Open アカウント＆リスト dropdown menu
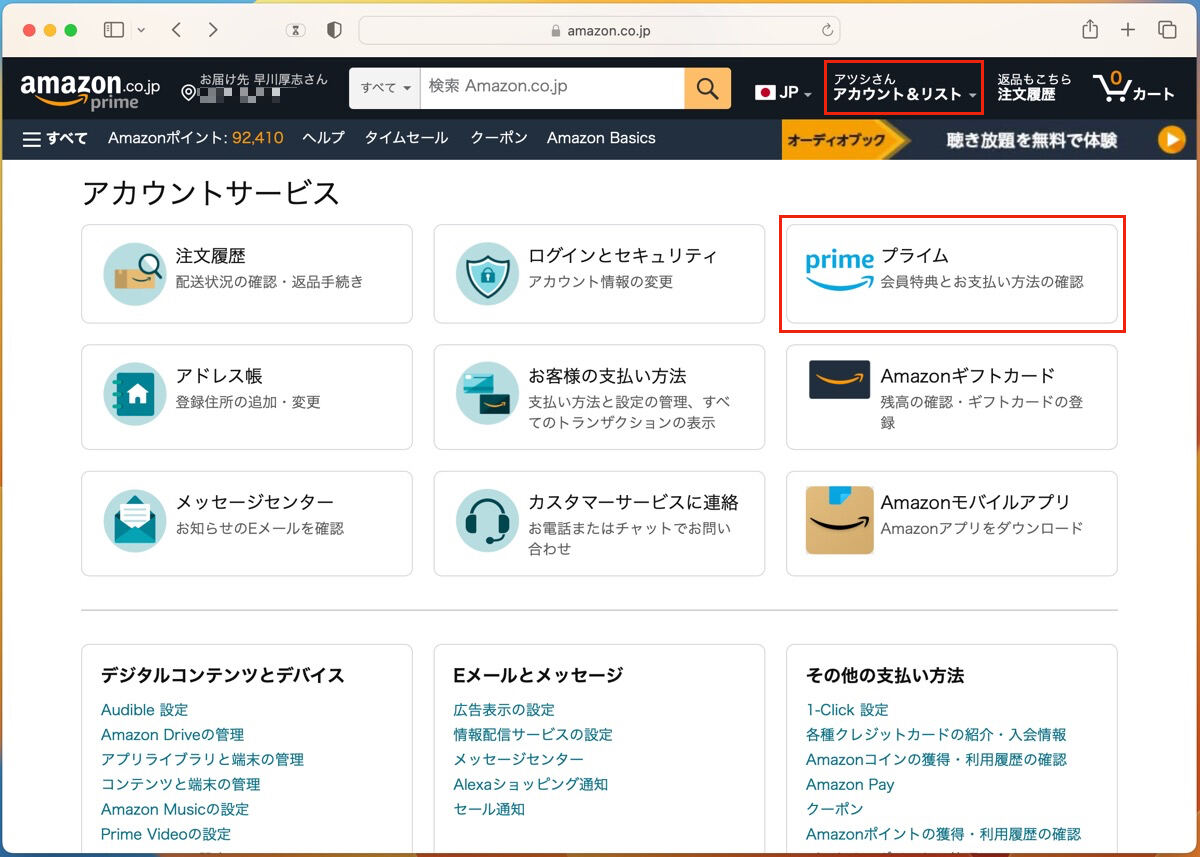 click(904, 87)
